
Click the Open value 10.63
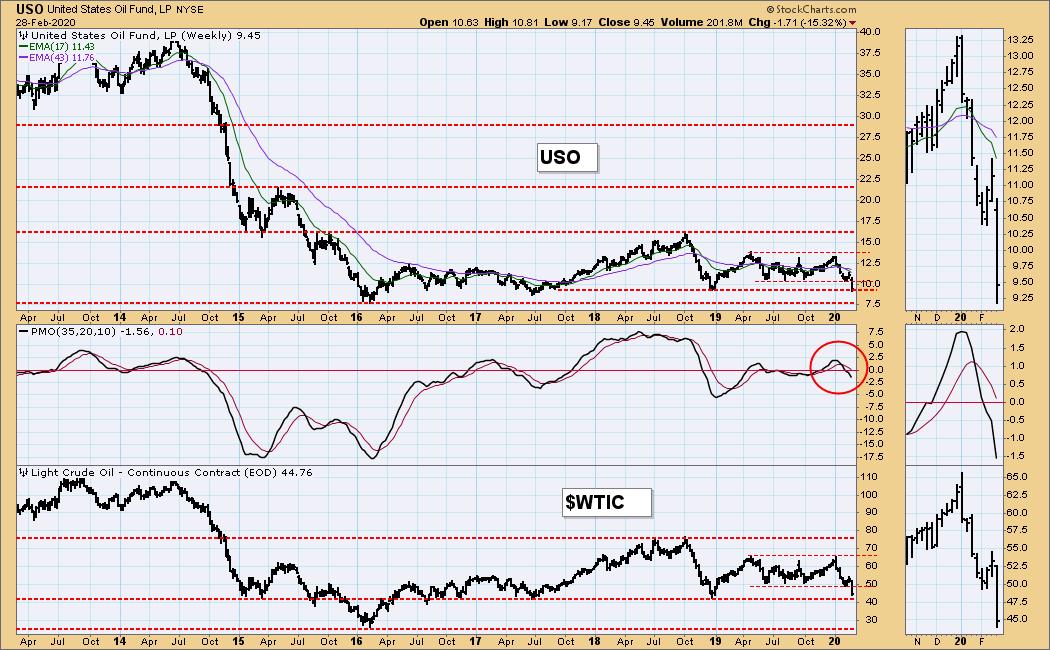tap(465, 22)
